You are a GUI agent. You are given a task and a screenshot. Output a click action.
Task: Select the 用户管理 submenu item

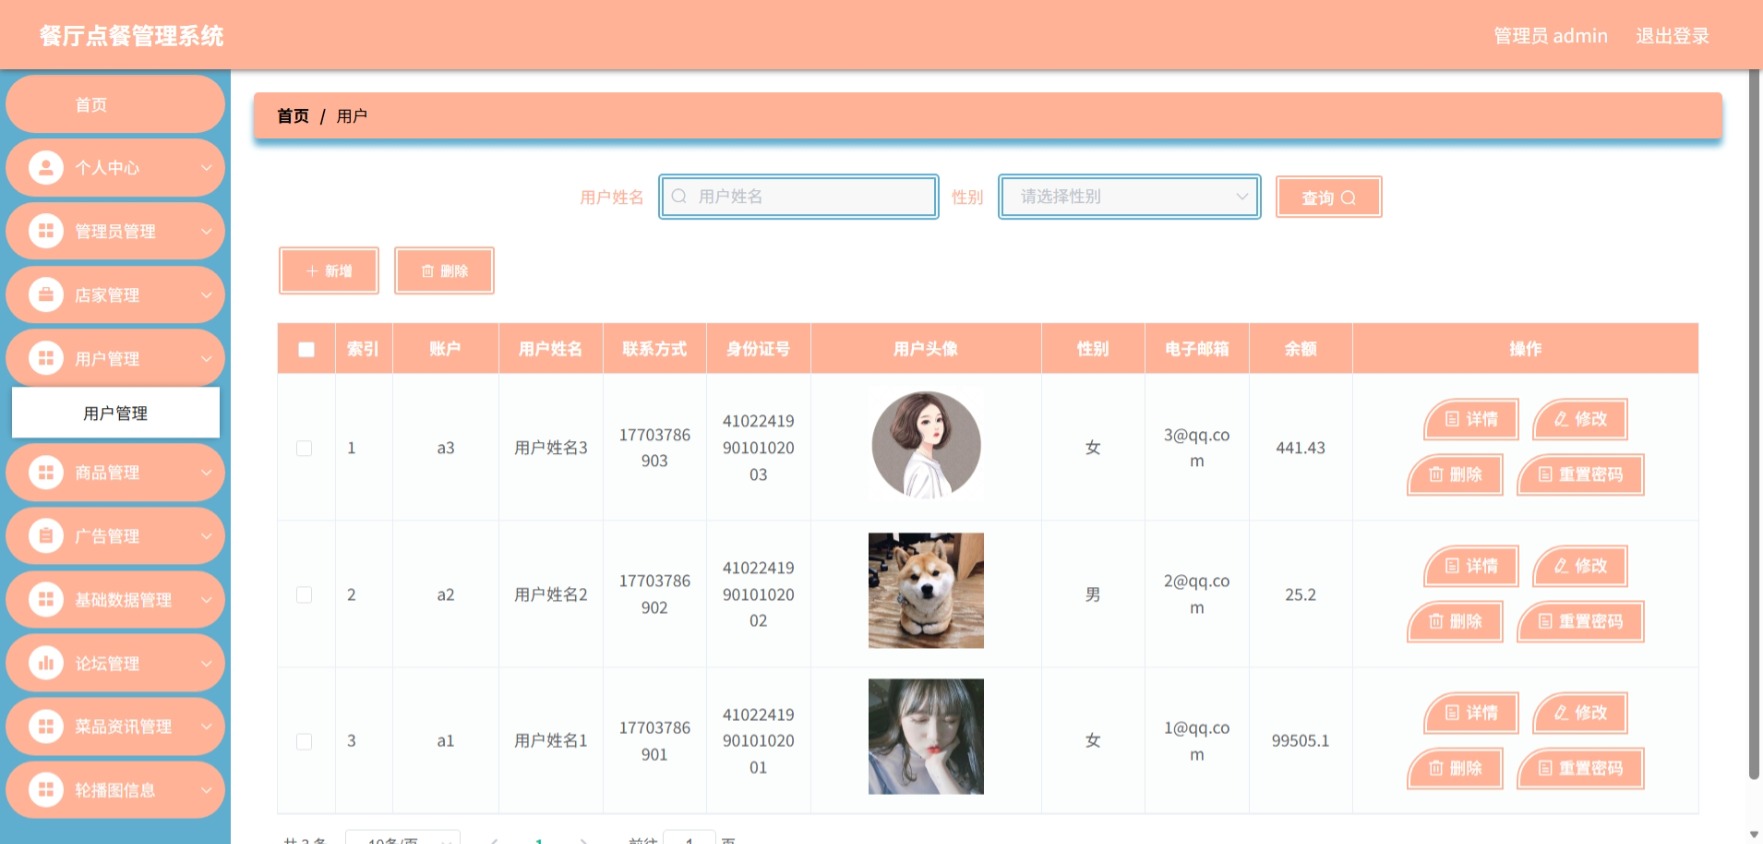point(115,413)
